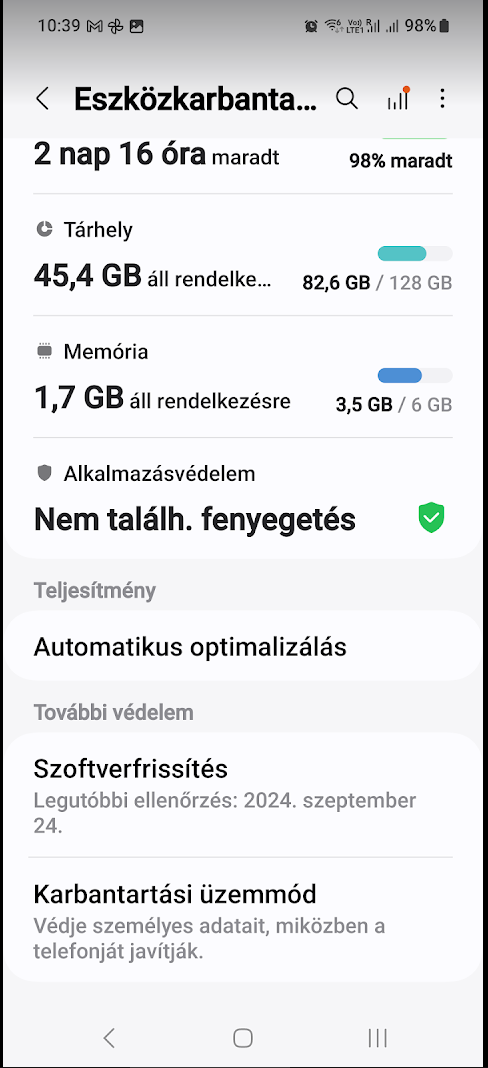Tap the Android back navigation button
This screenshot has height=1068, width=488.
click(x=109, y=1037)
